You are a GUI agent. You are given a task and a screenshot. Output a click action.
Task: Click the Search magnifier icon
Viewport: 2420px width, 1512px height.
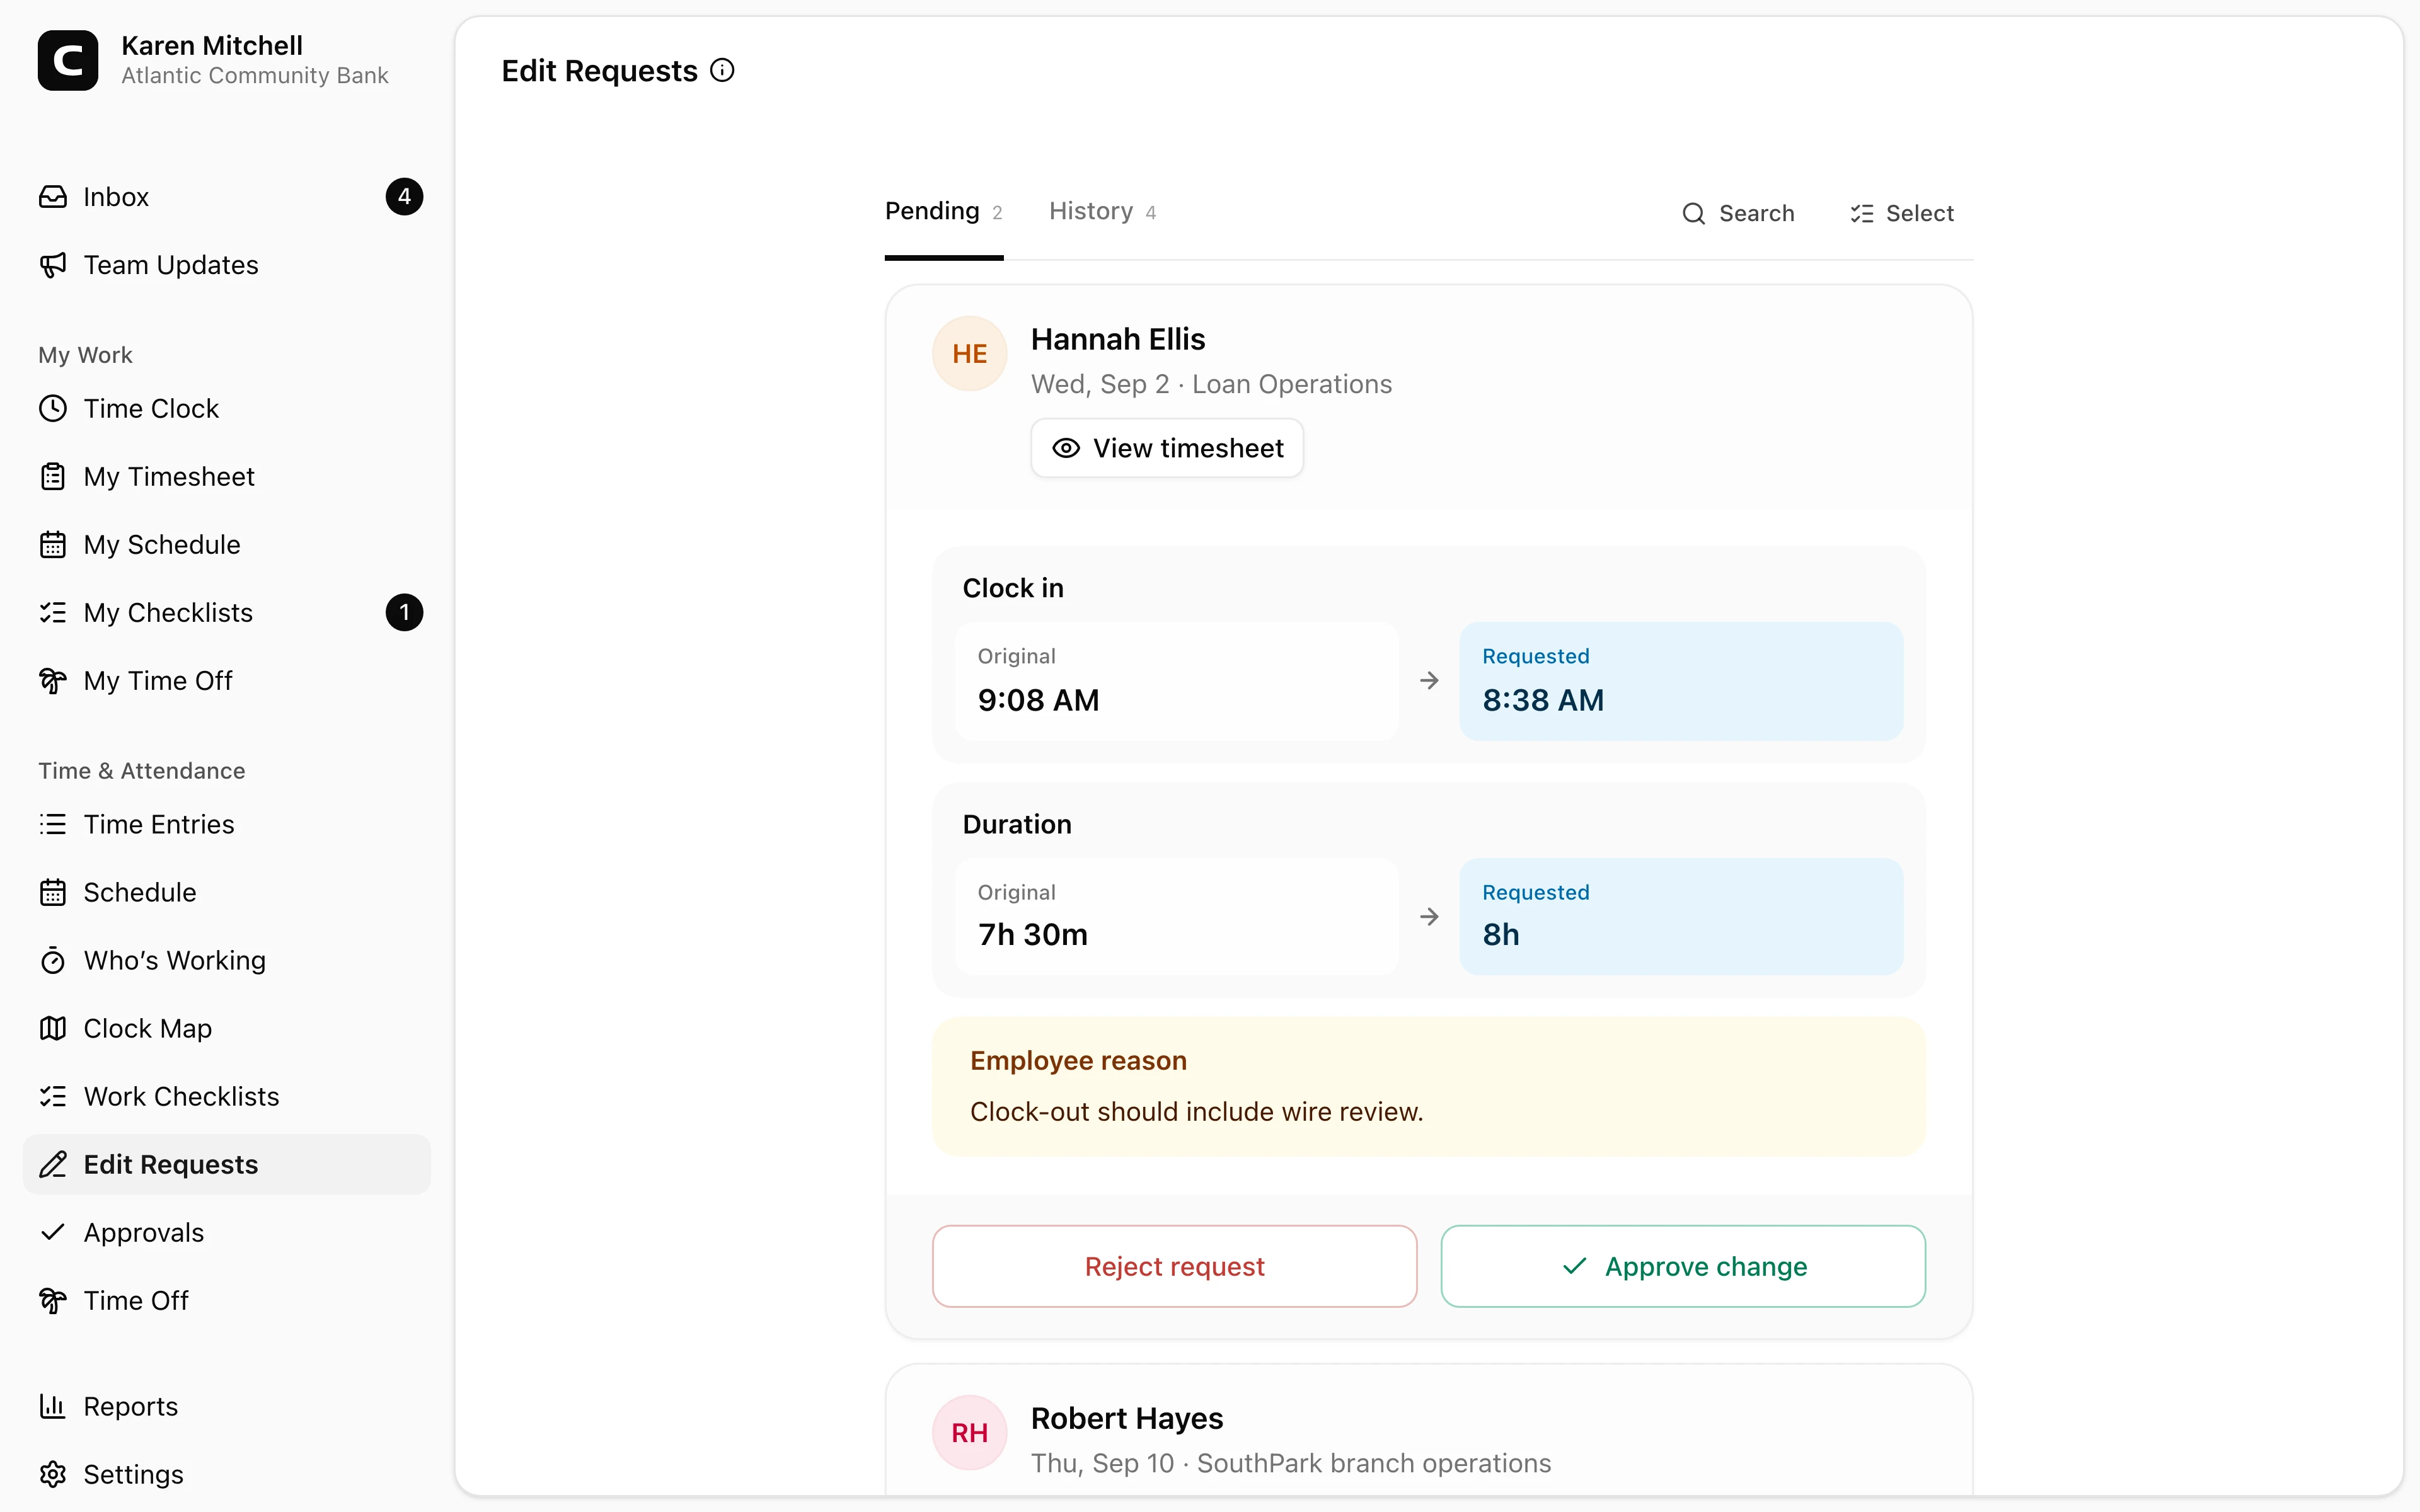point(1693,214)
